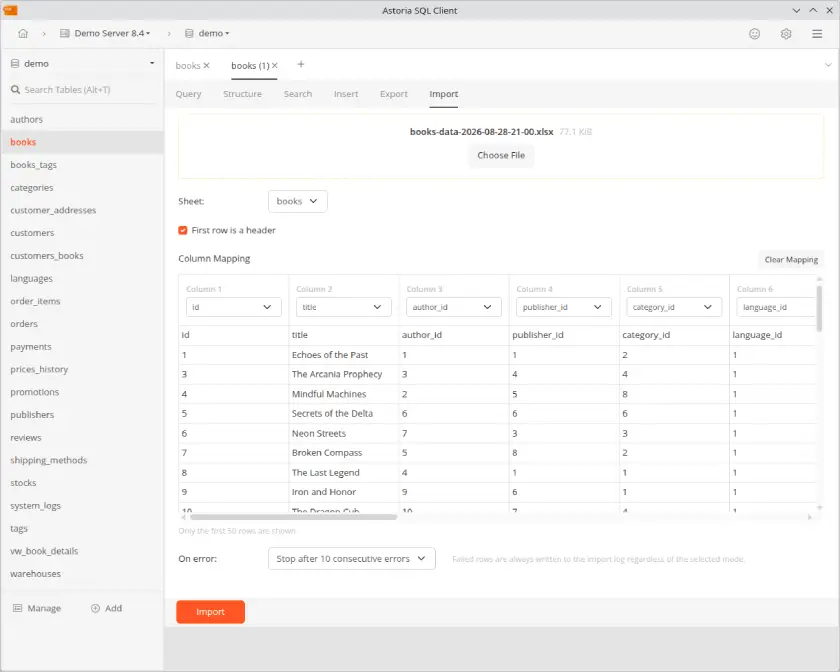The height and width of the screenshot is (672, 840).
Task: Click file name books-data-2026-08-28-21-00.xlsx
Action: (x=481, y=132)
